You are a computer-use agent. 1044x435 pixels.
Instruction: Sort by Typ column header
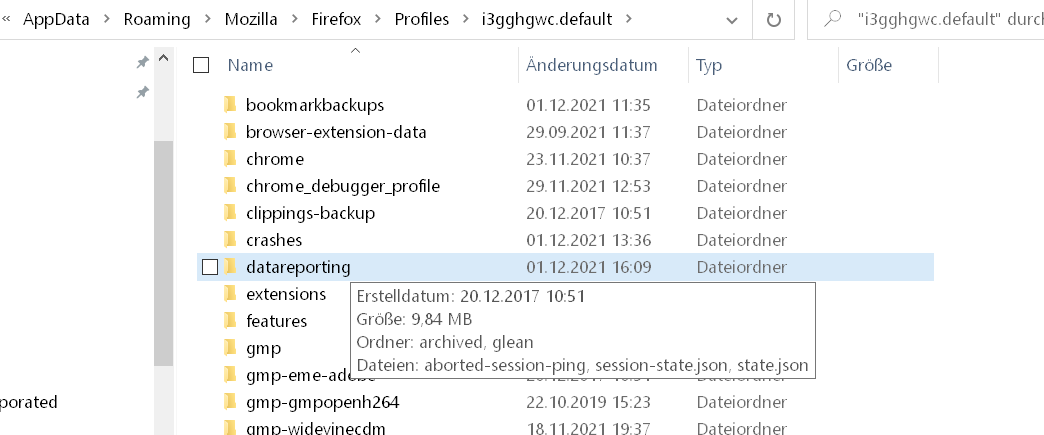tap(709, 65)
